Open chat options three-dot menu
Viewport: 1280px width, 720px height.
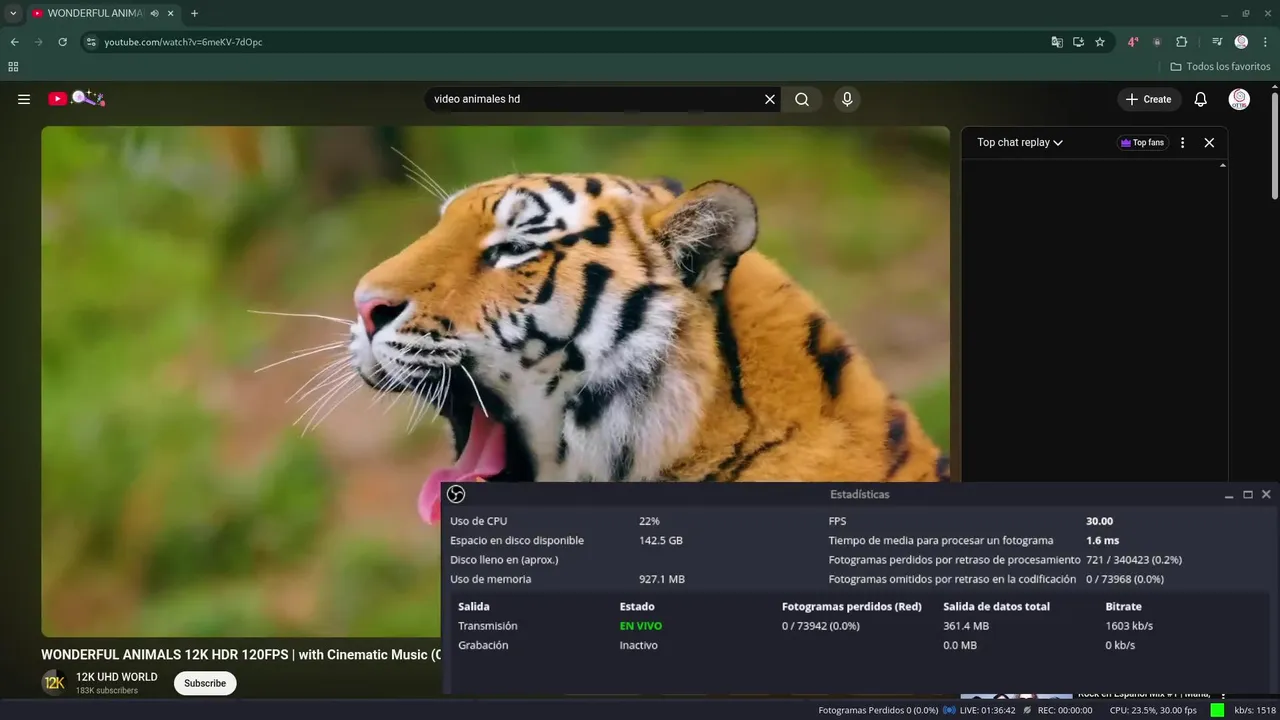[1182, 143]
